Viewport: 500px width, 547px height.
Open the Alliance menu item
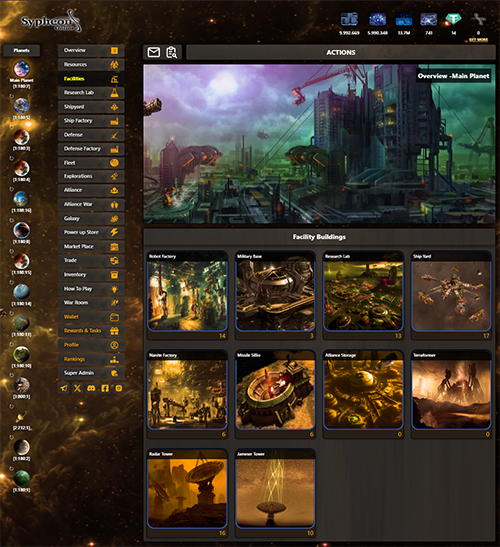(x=91, y=190)
